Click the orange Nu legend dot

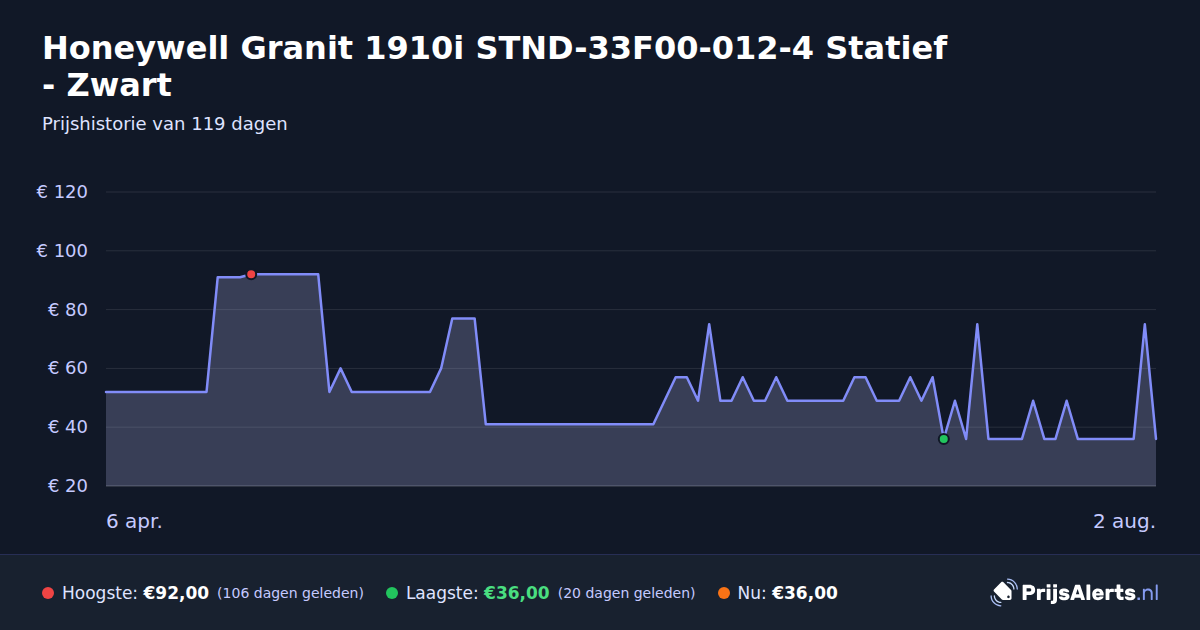point(724,593)
